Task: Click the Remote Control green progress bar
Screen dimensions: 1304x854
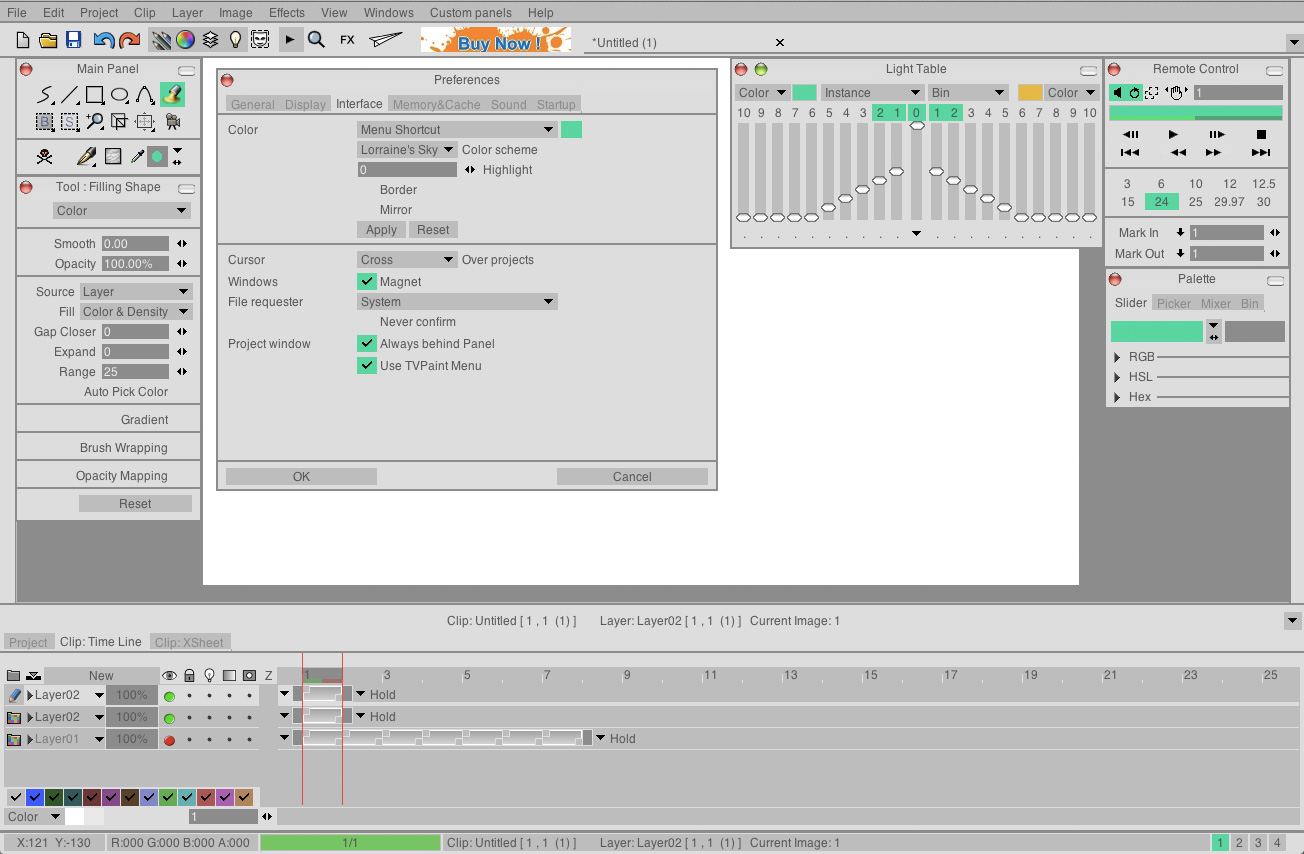Action: pos(1196,113)
